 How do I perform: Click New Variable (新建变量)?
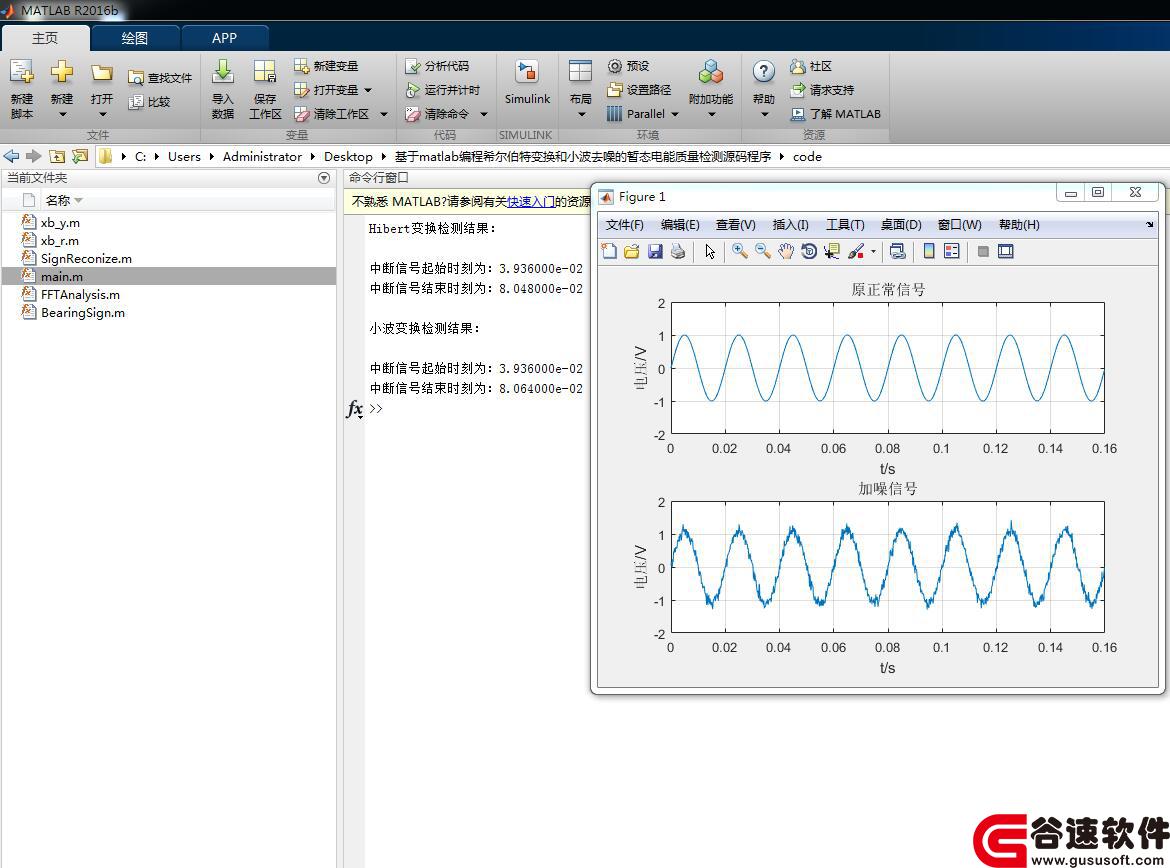click(326, 66)
